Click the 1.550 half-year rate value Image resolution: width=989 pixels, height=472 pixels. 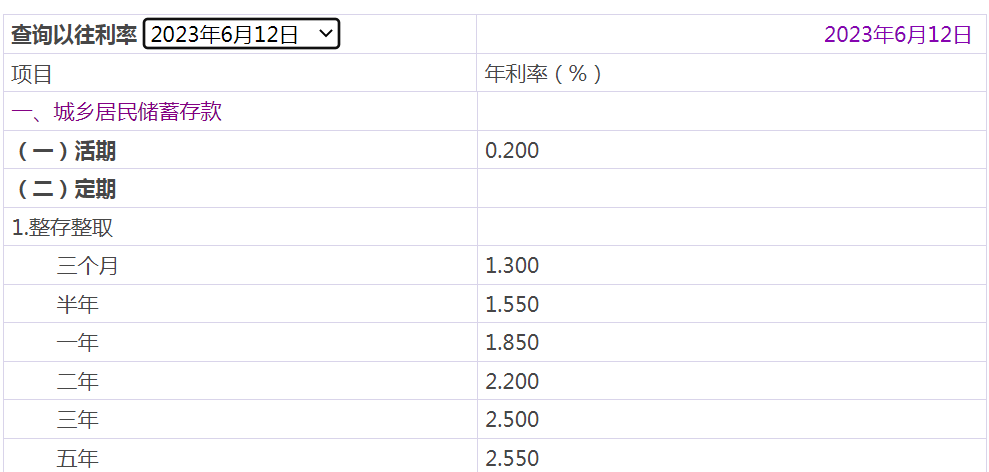tap(512, 305)
